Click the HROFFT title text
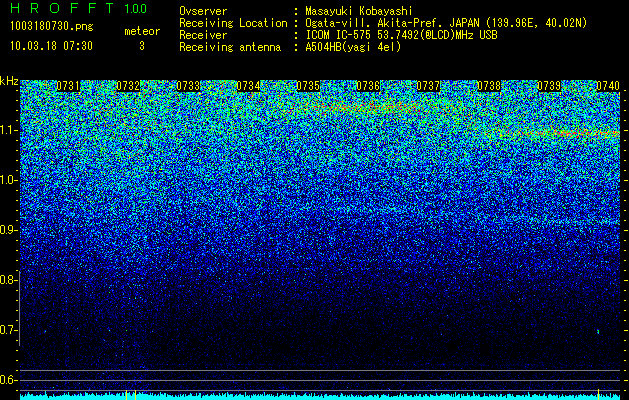This screenshot has width=629, height=400. (62, 8)
